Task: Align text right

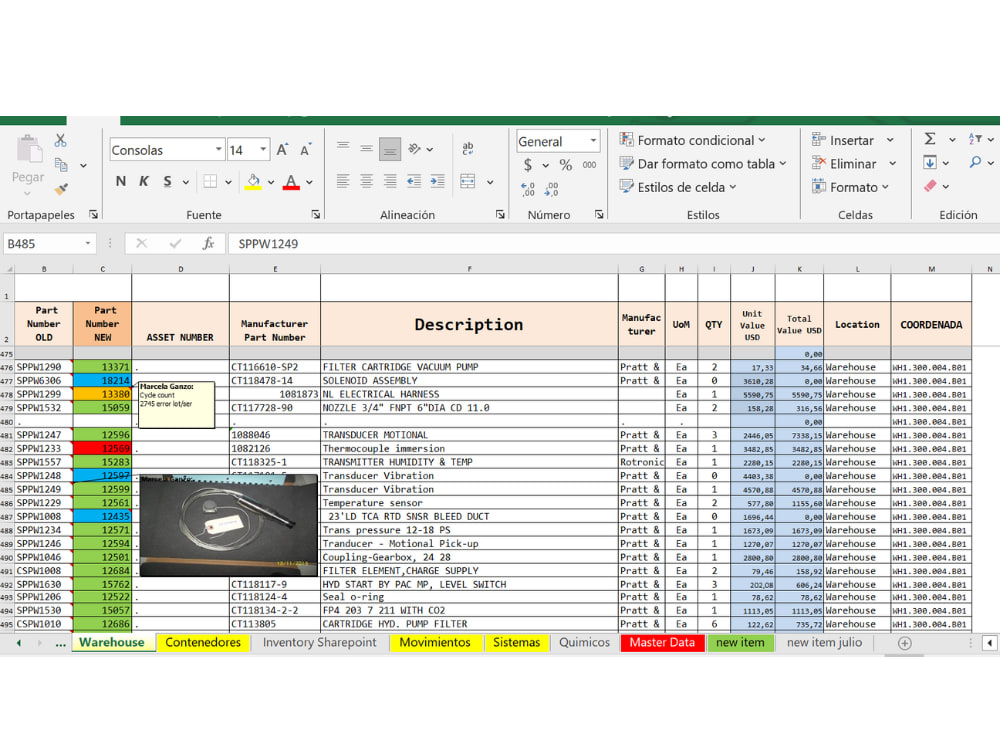Action: [x=390, y=181]
